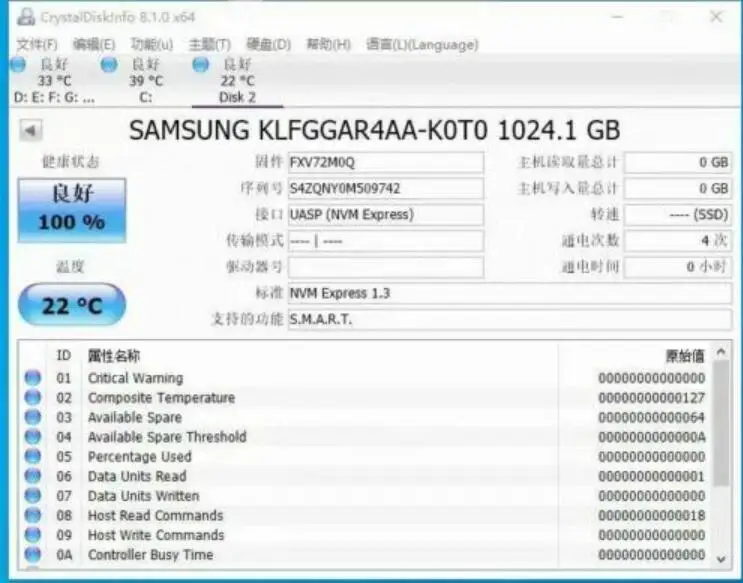Screen dimensions: 743x583
Task: Click the host reads total 0 GB field
Action: [x=678, y=163]
